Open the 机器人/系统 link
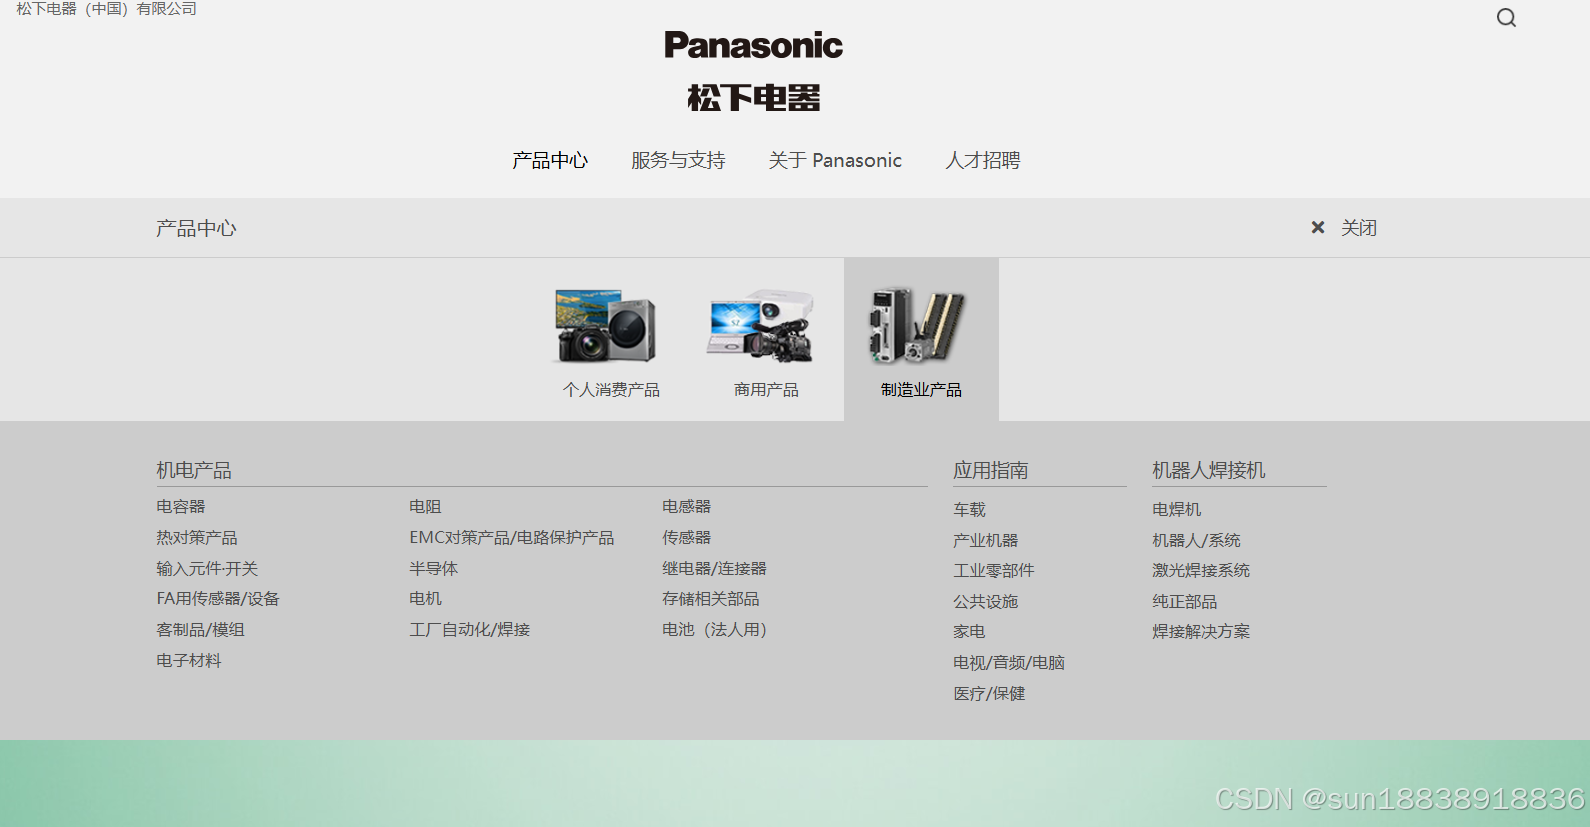 (1196, 541)
